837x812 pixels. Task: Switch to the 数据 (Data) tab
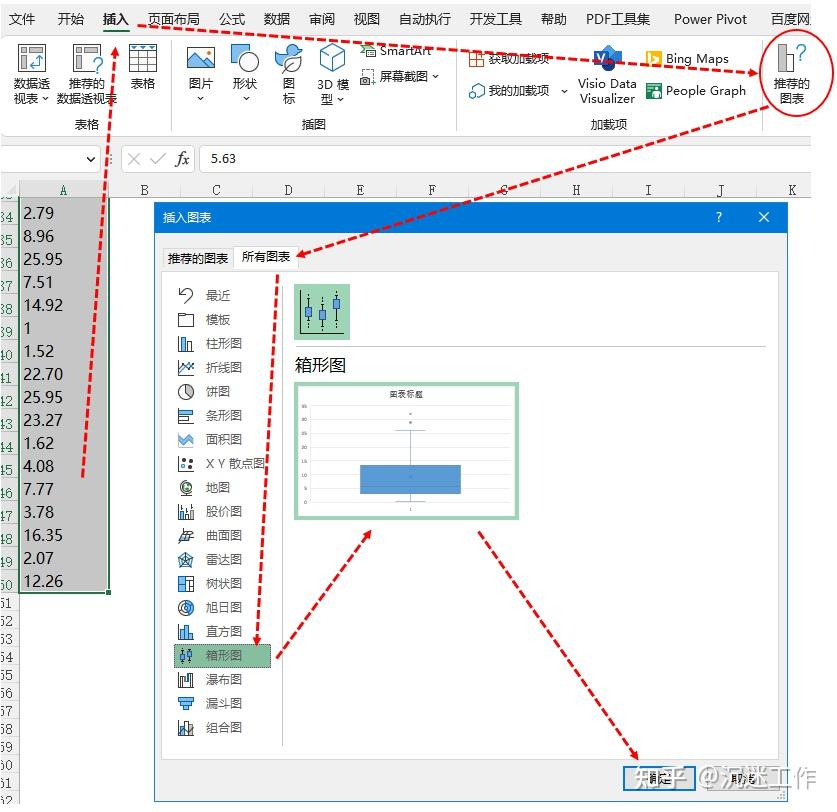coord(277,19)
